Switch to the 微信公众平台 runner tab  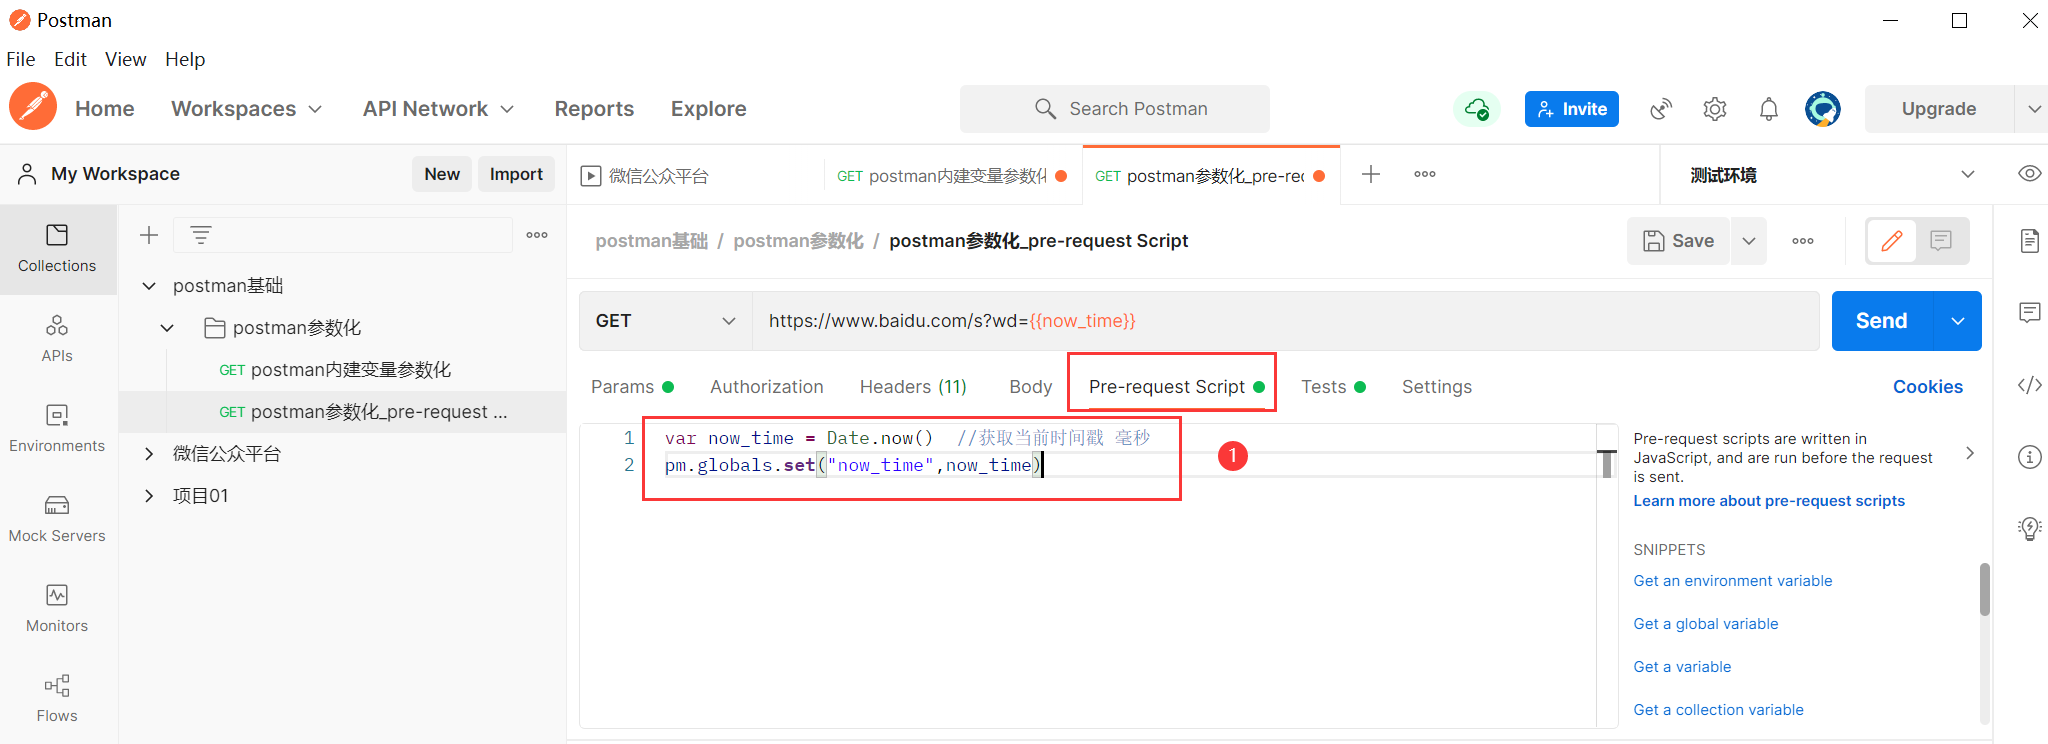[x=696, y=176]
